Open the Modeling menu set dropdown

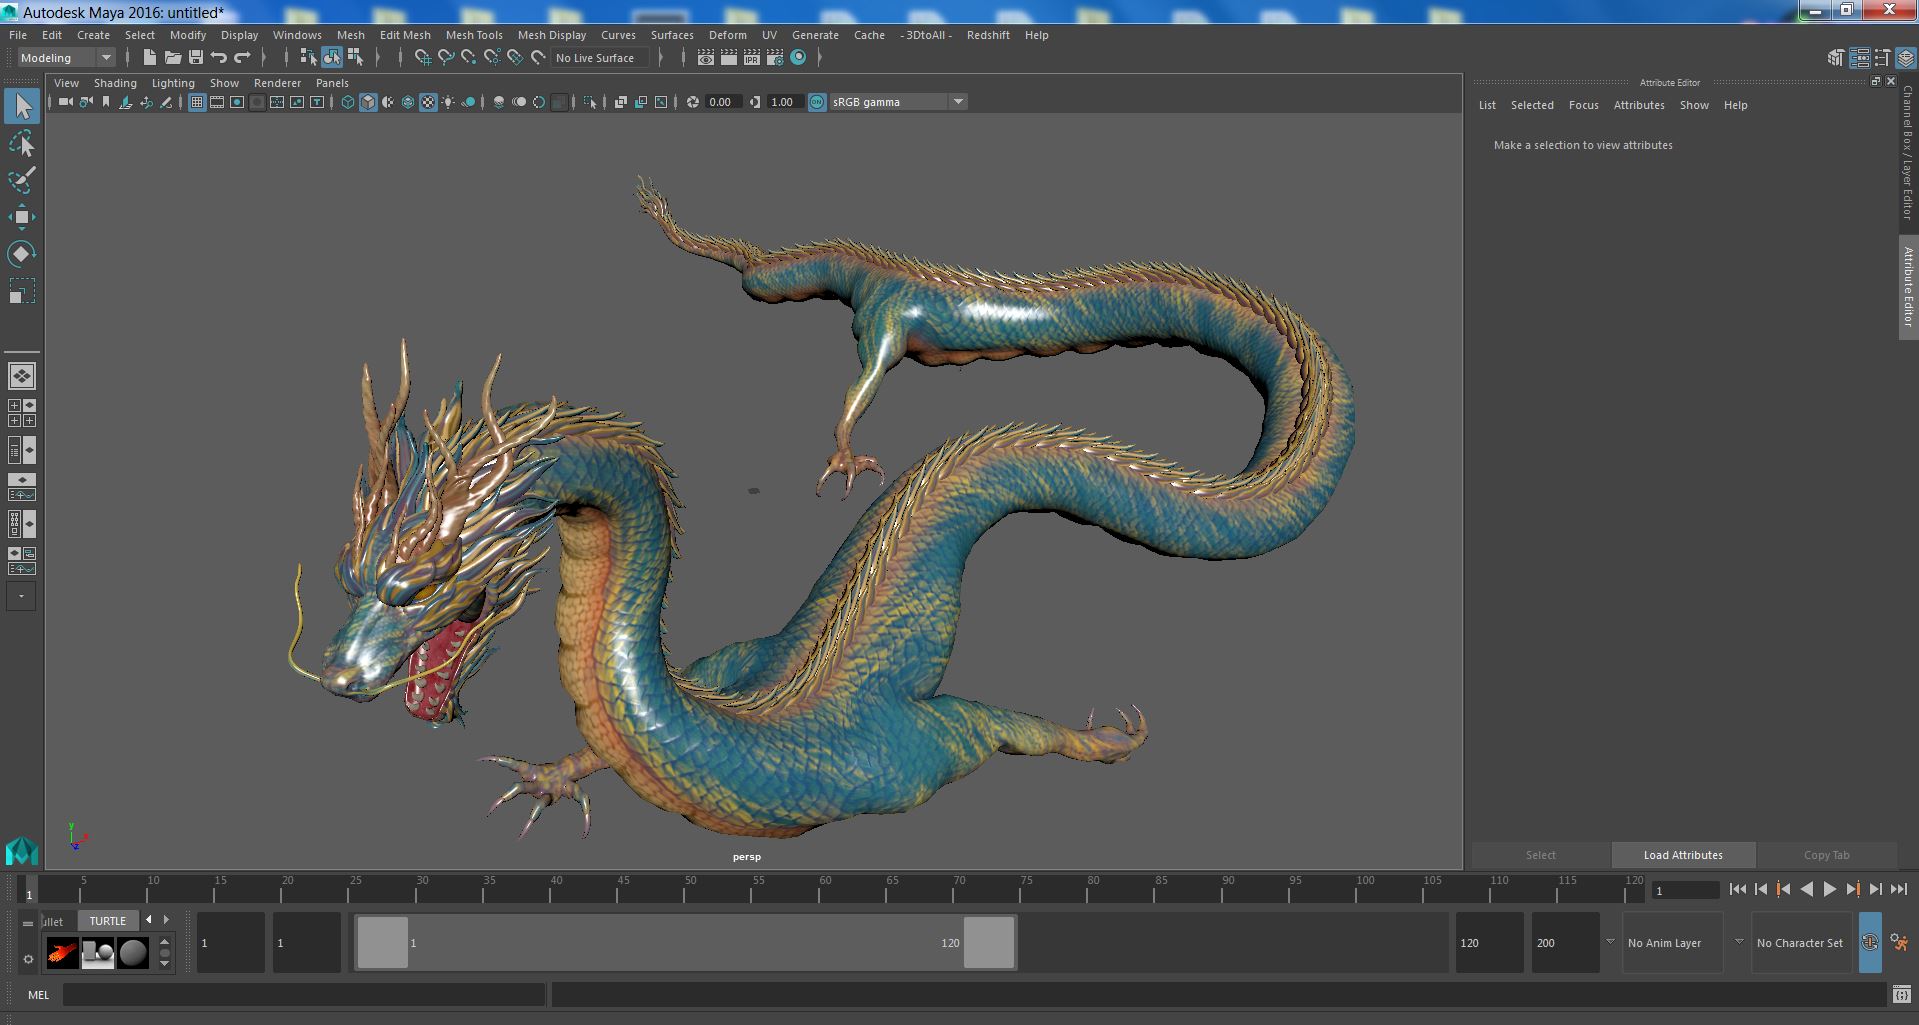[67, 58]
